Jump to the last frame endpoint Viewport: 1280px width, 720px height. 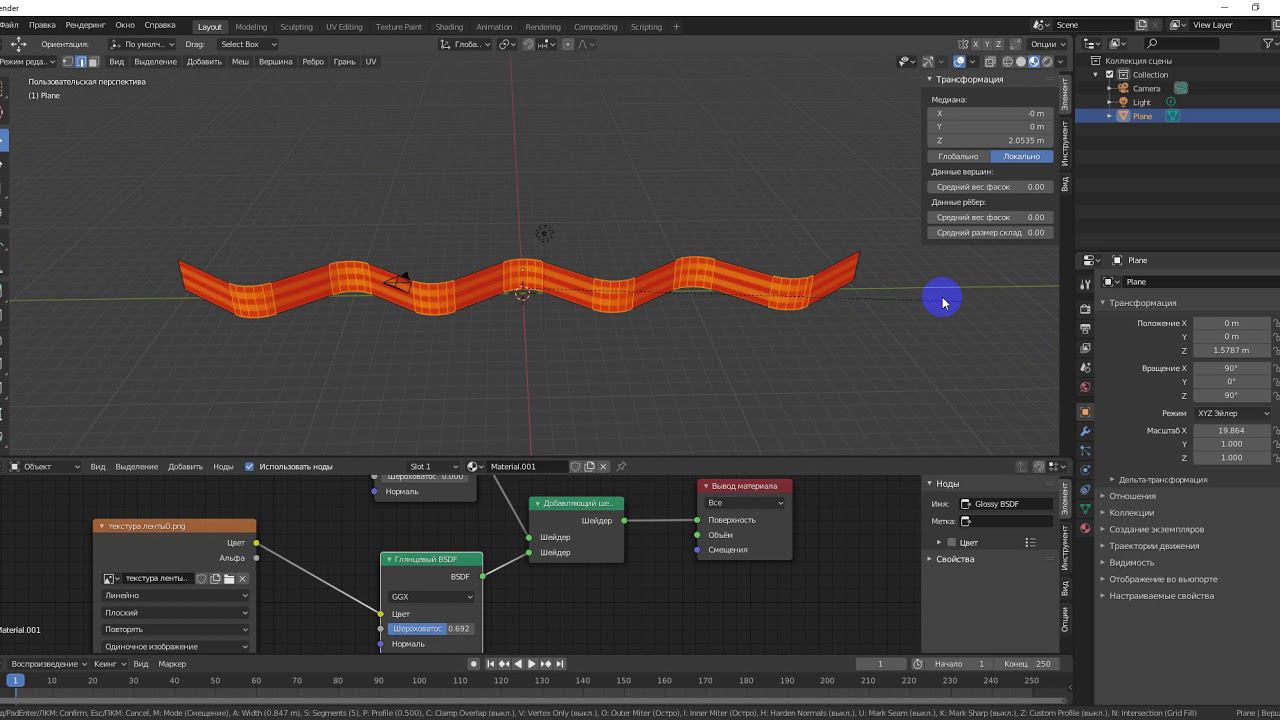click(560, 664)
